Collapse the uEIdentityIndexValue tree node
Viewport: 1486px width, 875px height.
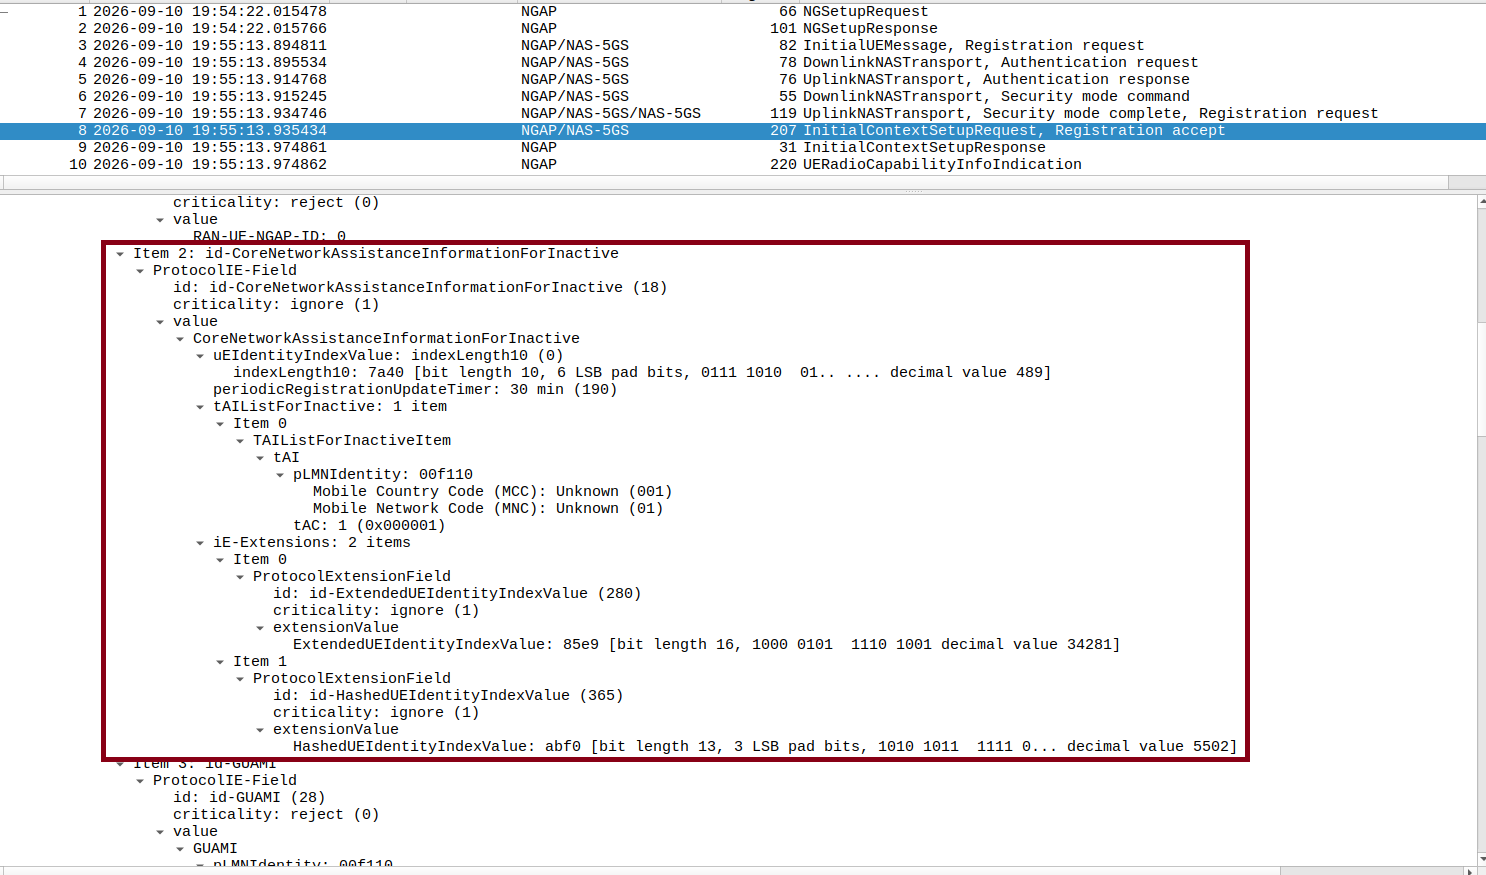point(200,356)
